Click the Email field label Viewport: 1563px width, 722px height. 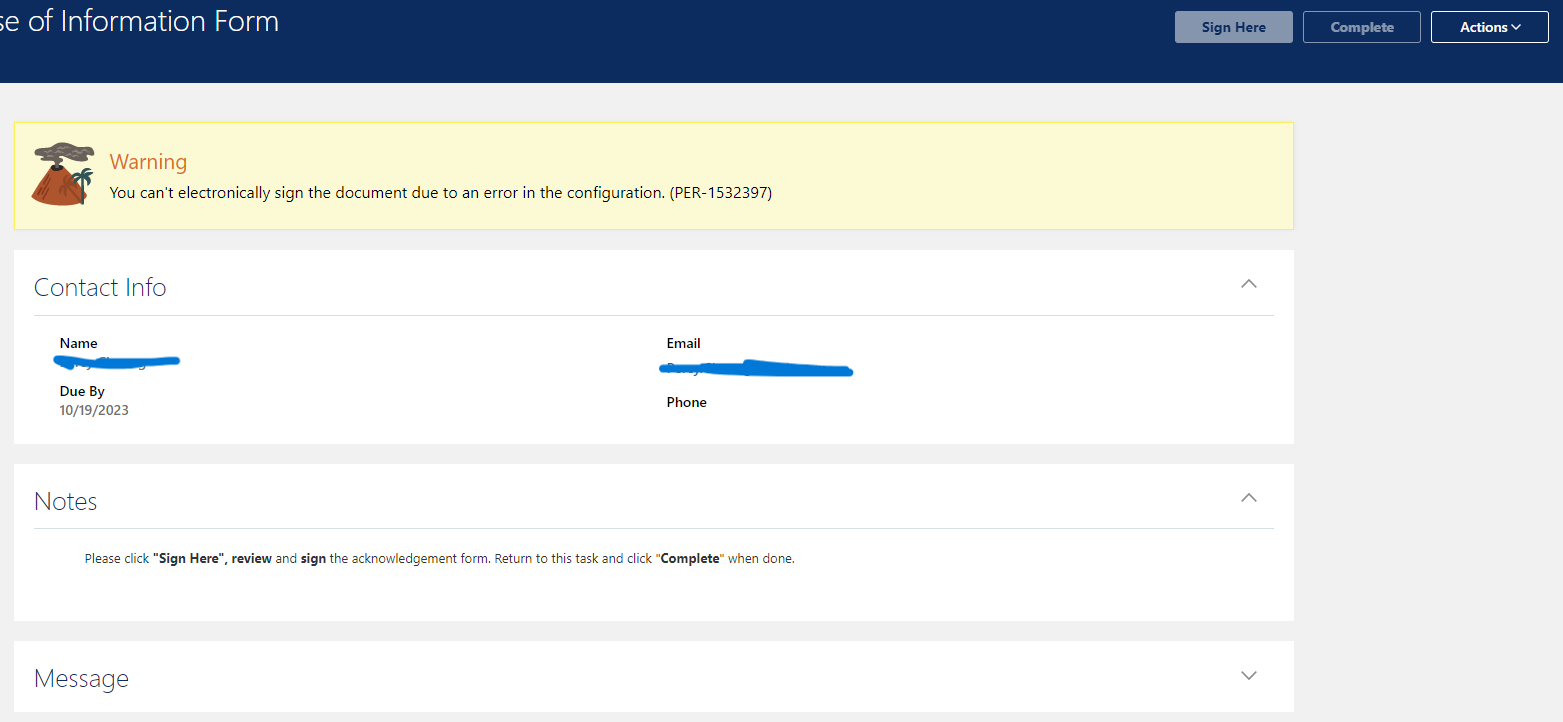click(684, 343)
